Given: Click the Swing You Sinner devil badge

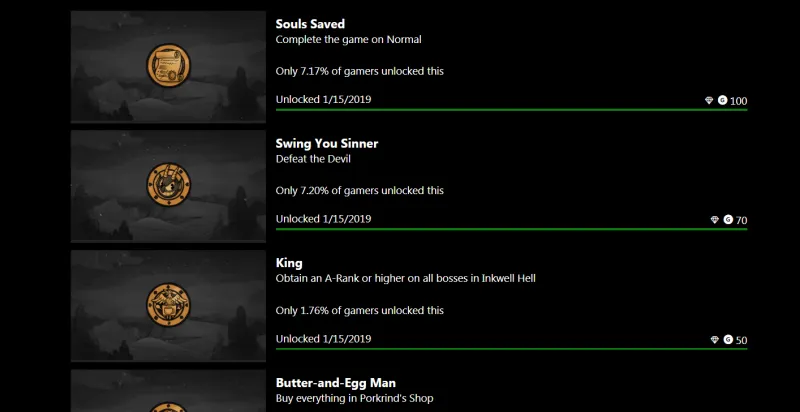Looking at the screenshot, I should click(x=168, y=185).
